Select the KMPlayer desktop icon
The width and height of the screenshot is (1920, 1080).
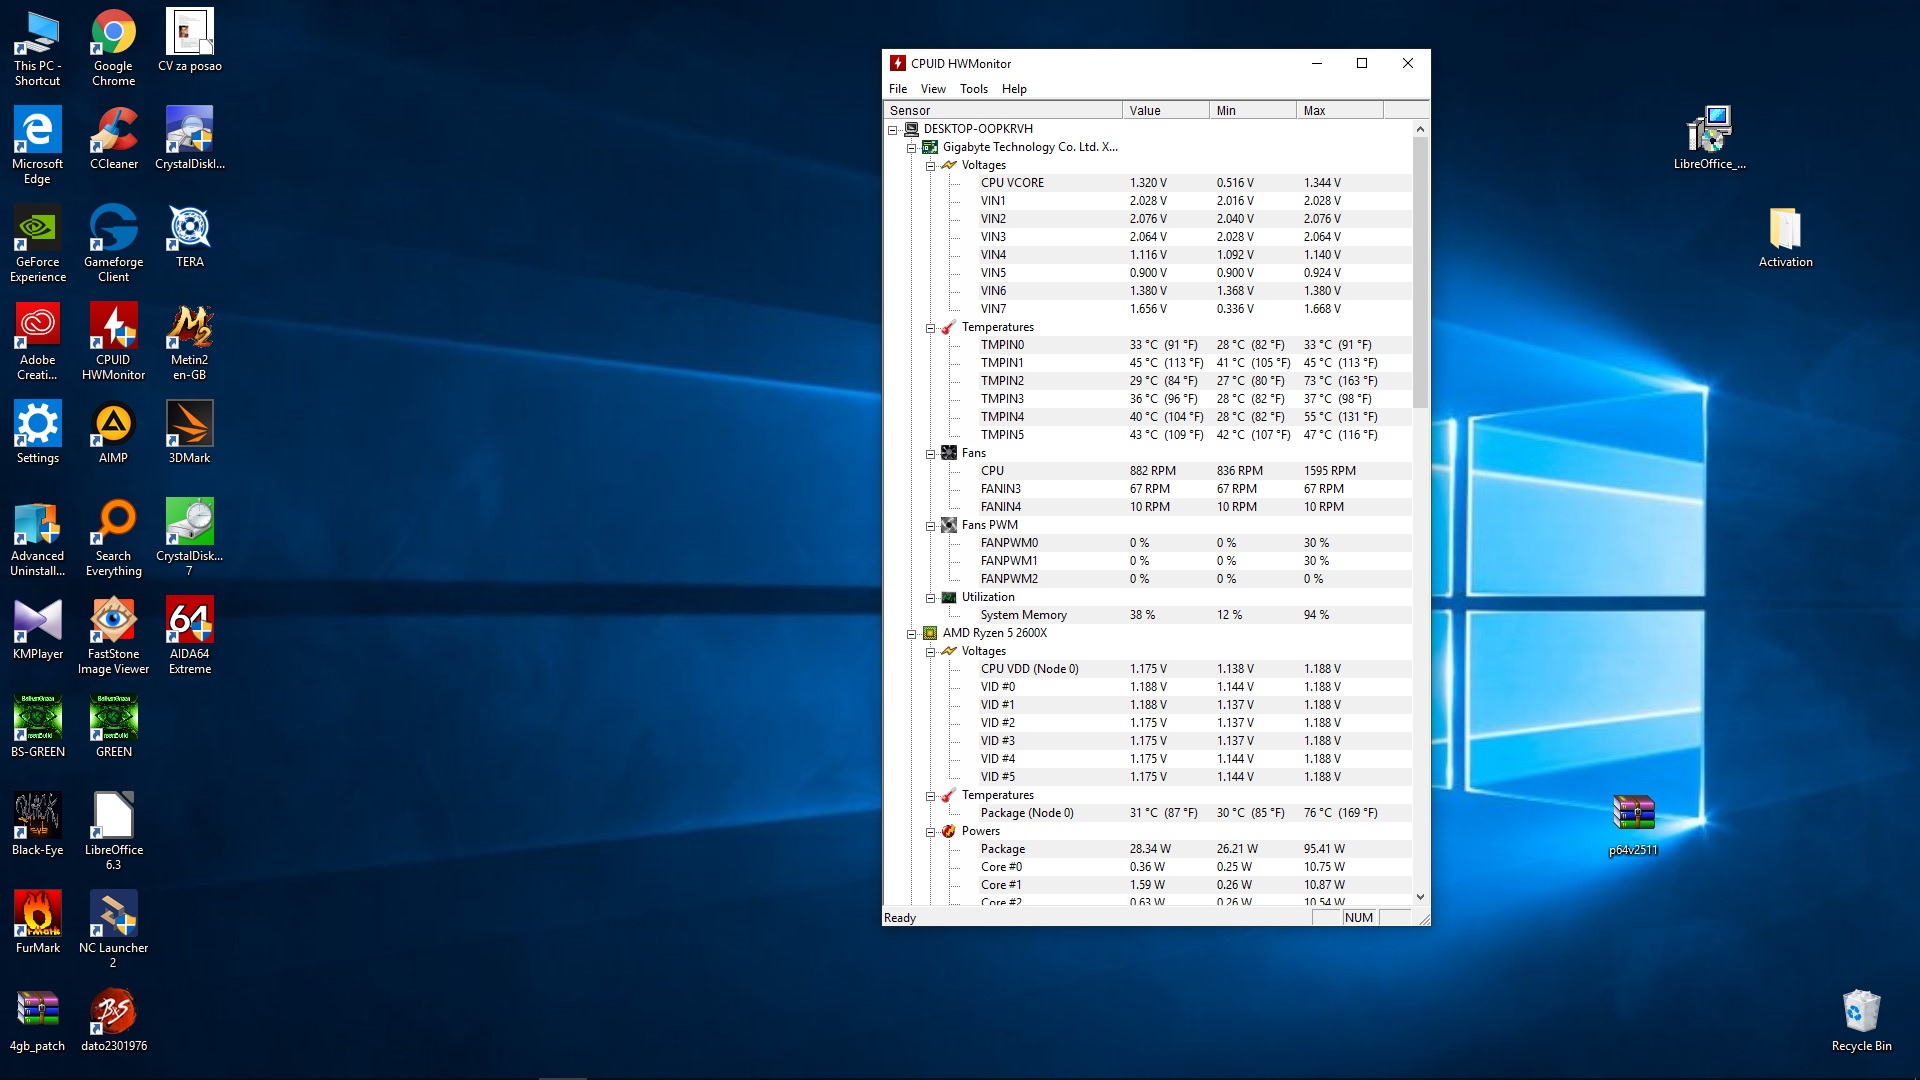[x=37, y=628]
